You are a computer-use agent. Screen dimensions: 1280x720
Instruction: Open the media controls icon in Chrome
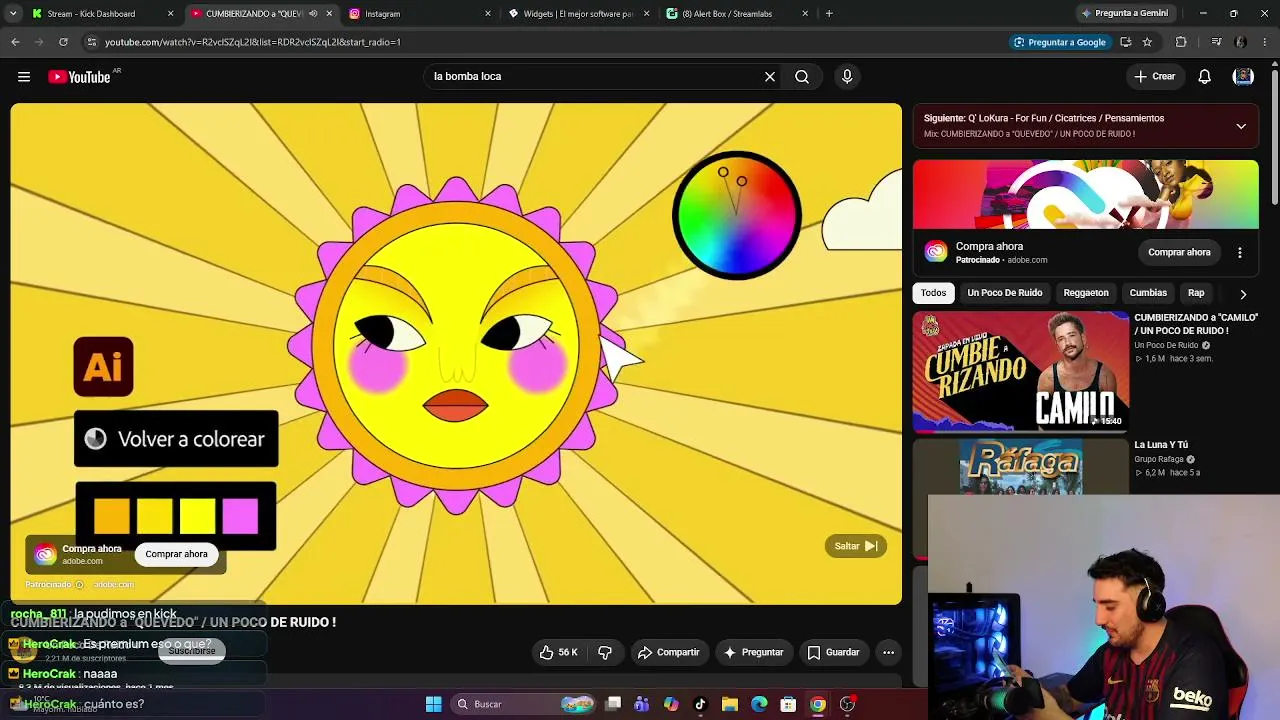[1216, 42]
